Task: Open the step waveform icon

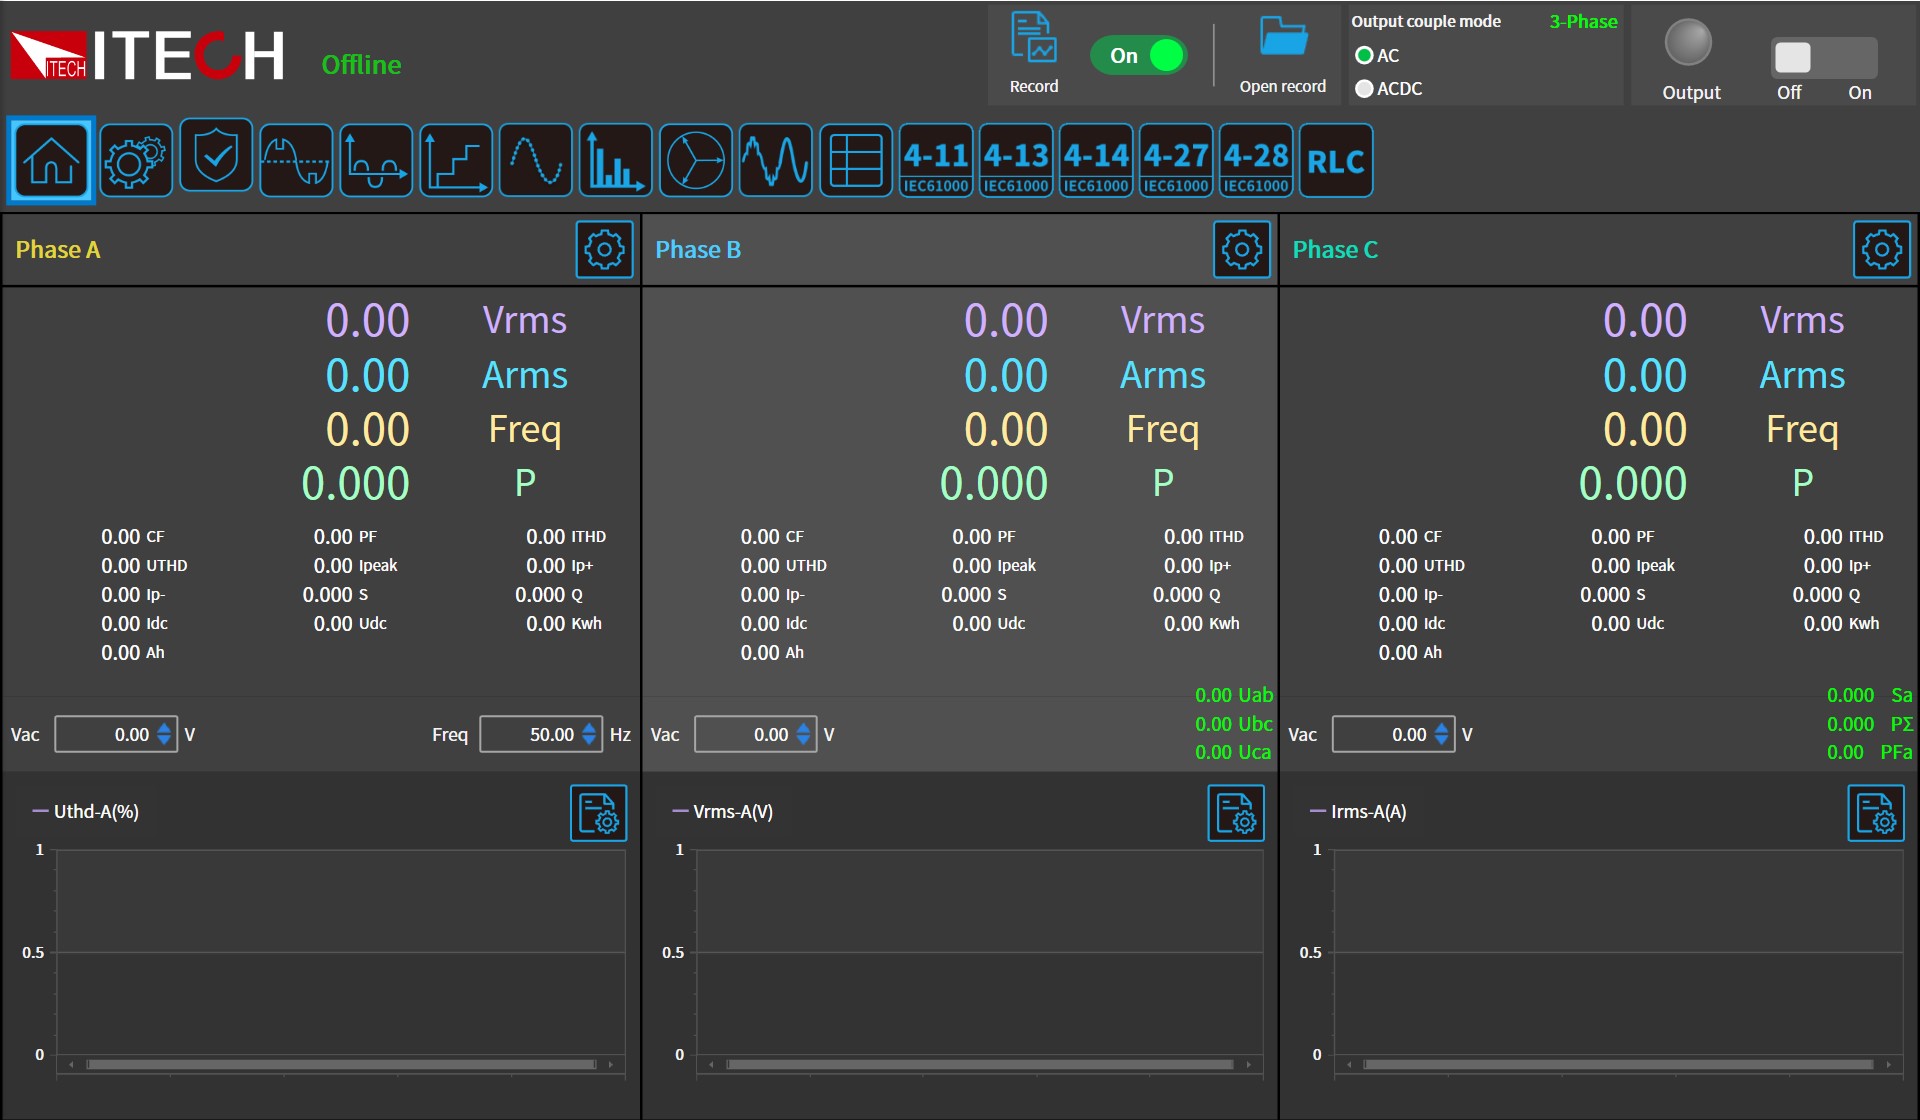Action: tap(456, 161)
